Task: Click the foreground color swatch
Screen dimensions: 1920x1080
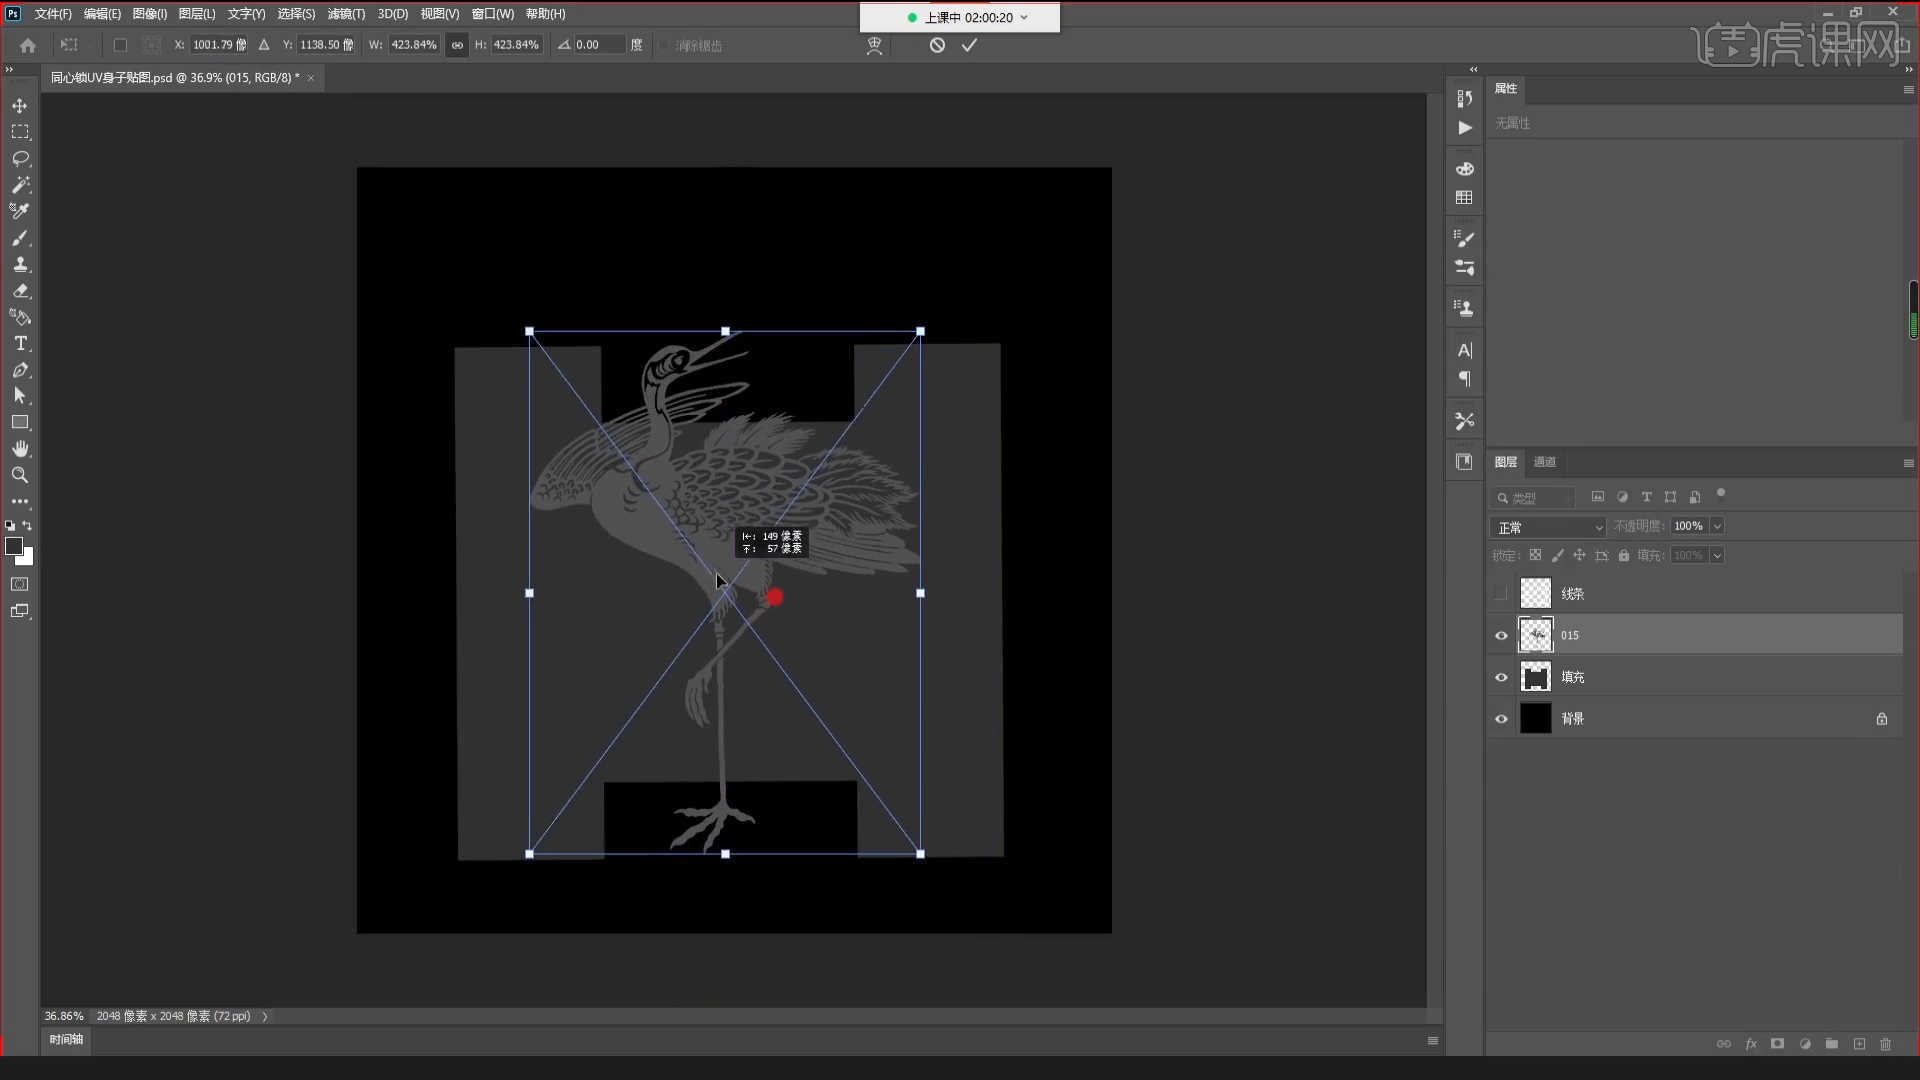Action: [x=14, y=546]
